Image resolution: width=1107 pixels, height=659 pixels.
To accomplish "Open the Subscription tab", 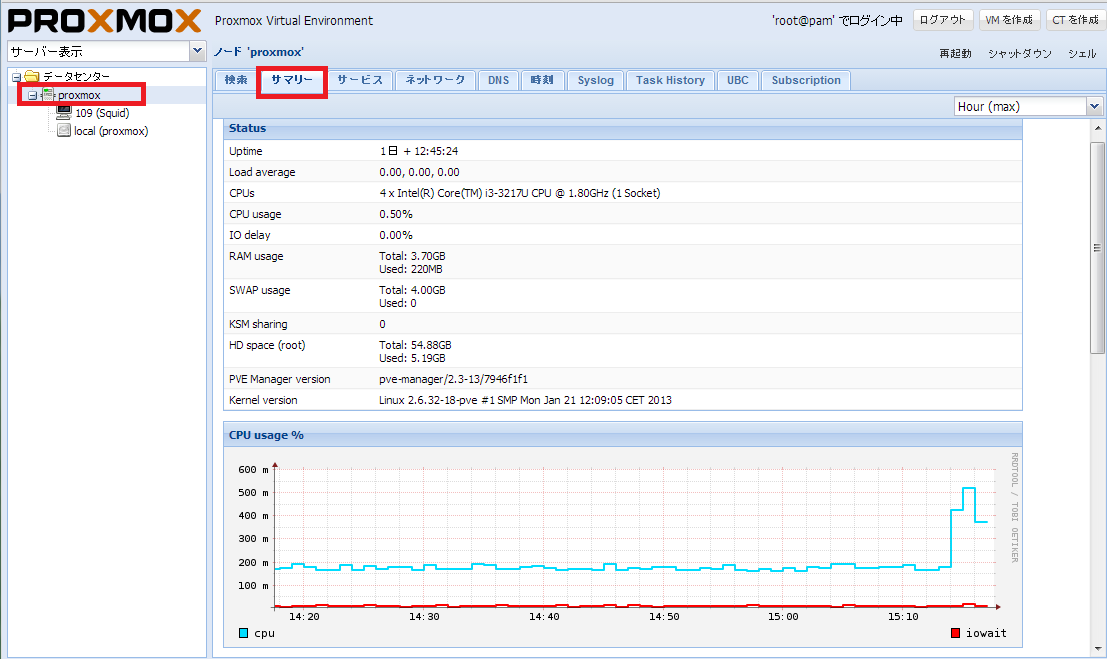I will pyautogui.click(x=806, y=80).
